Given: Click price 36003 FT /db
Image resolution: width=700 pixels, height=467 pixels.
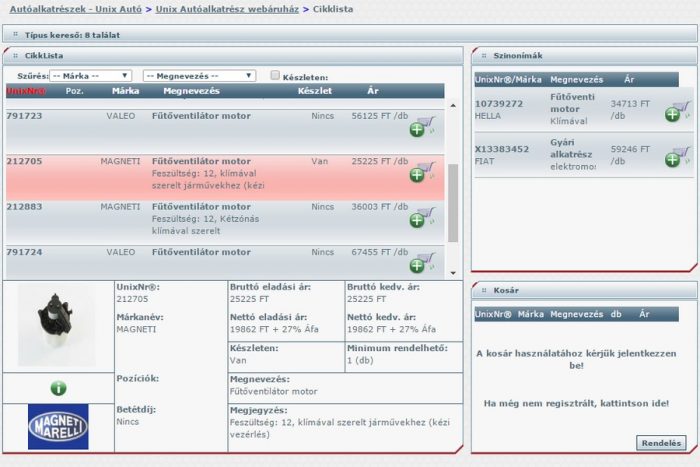Looking at the screenshot, I should (379, 207).
